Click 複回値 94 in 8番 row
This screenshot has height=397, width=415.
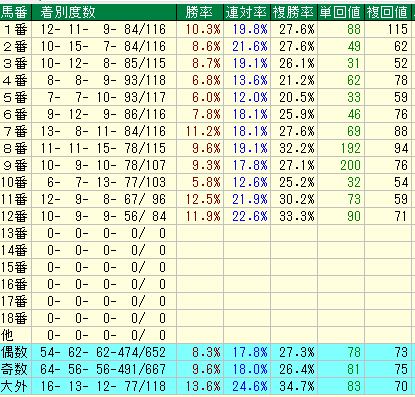(401, 149)
